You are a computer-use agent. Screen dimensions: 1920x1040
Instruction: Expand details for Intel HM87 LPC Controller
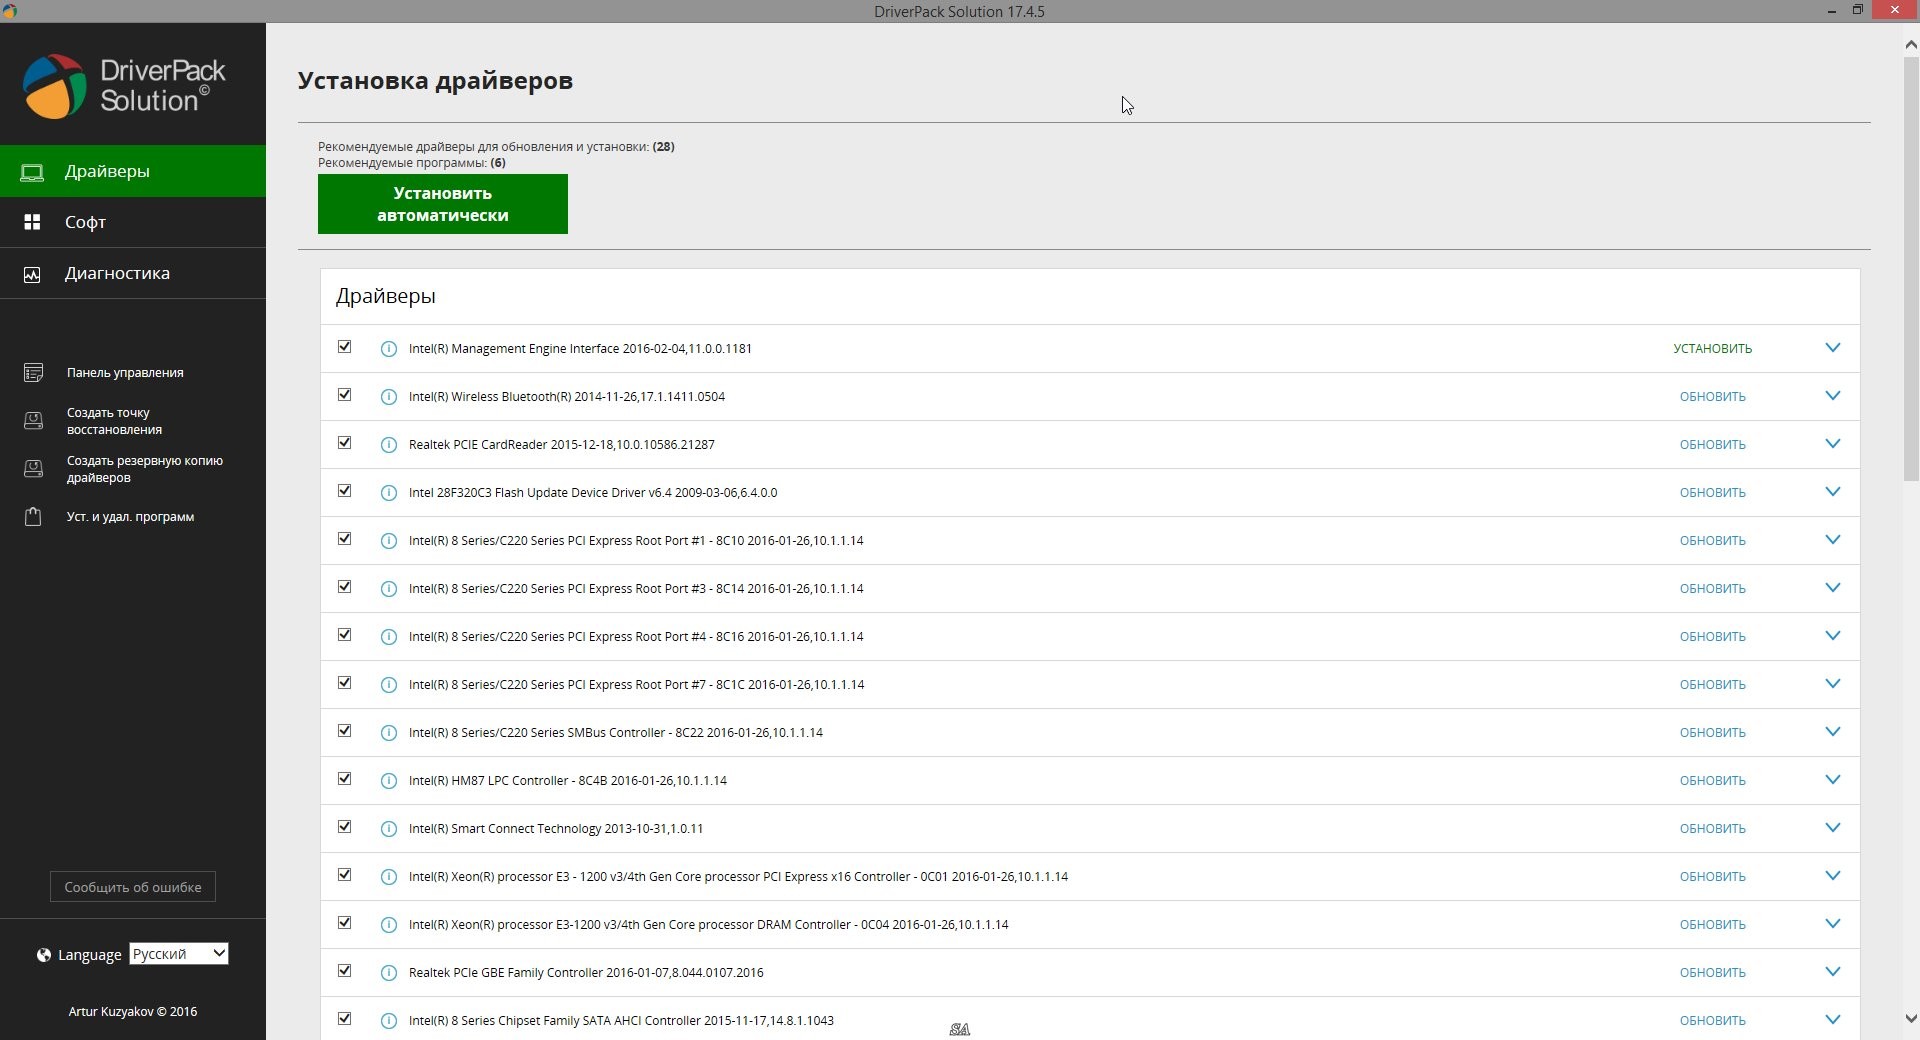[1832, 780]
